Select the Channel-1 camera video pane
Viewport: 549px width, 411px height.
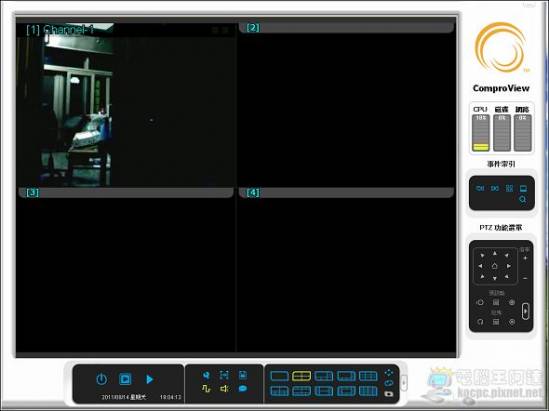point(126,105)
